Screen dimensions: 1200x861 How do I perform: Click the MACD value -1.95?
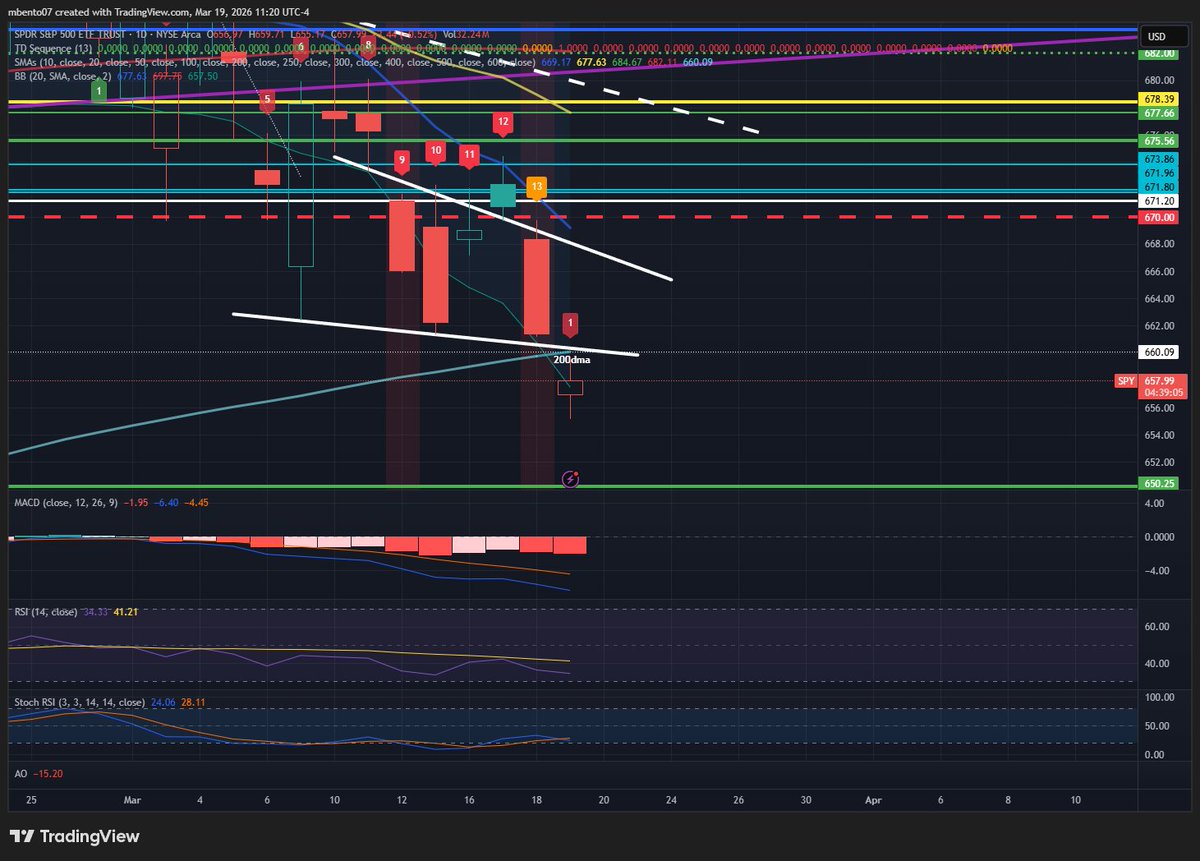pyautogui.click(x=135, y=502)
